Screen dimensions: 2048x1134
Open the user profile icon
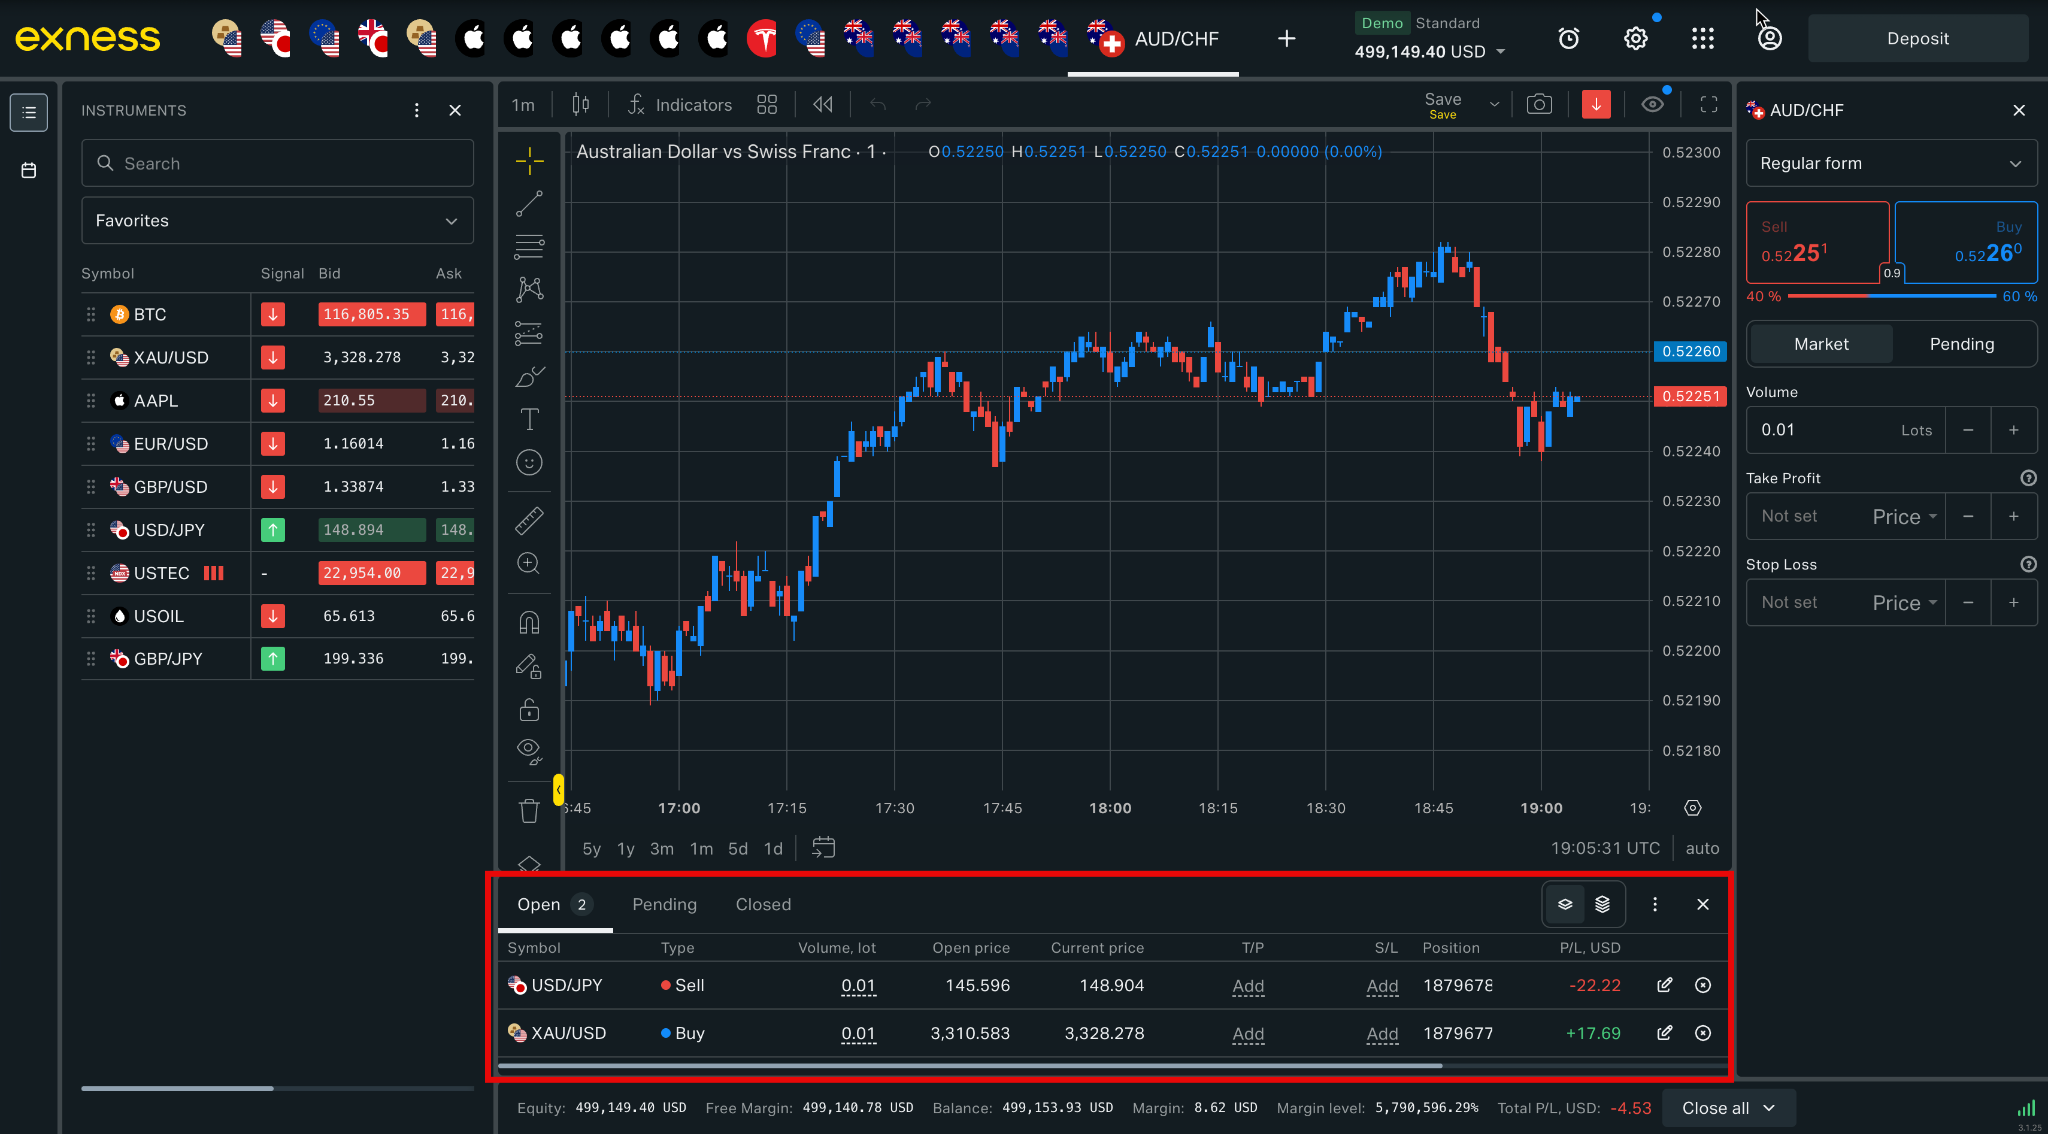1770,38
